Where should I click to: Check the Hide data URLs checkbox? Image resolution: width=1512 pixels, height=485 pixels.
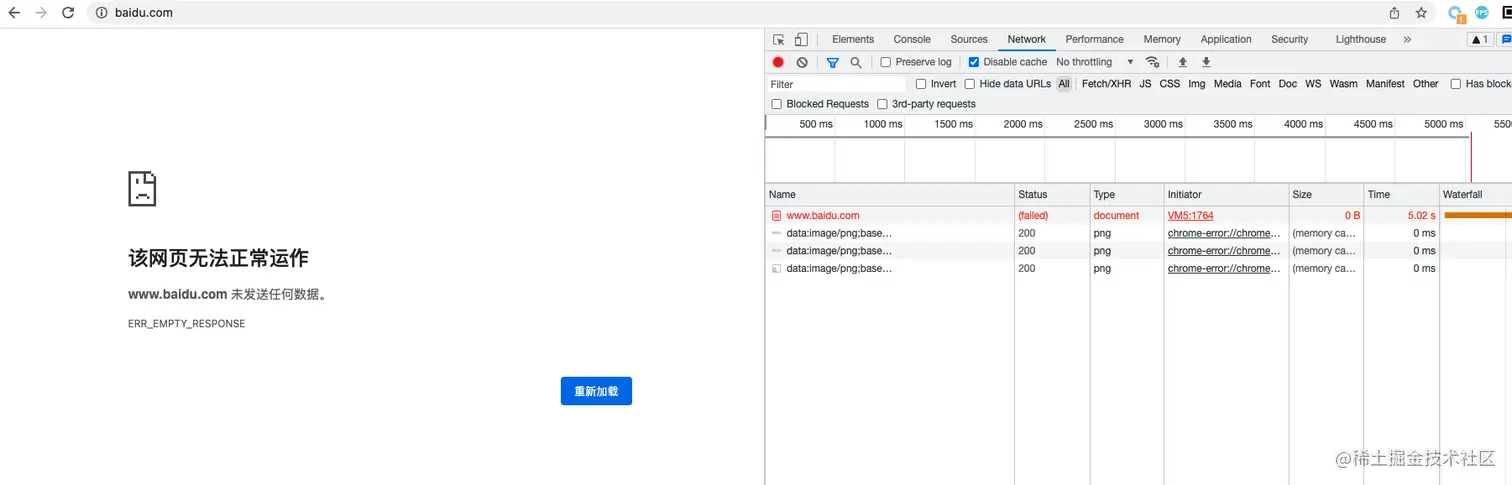pos(970,84)
